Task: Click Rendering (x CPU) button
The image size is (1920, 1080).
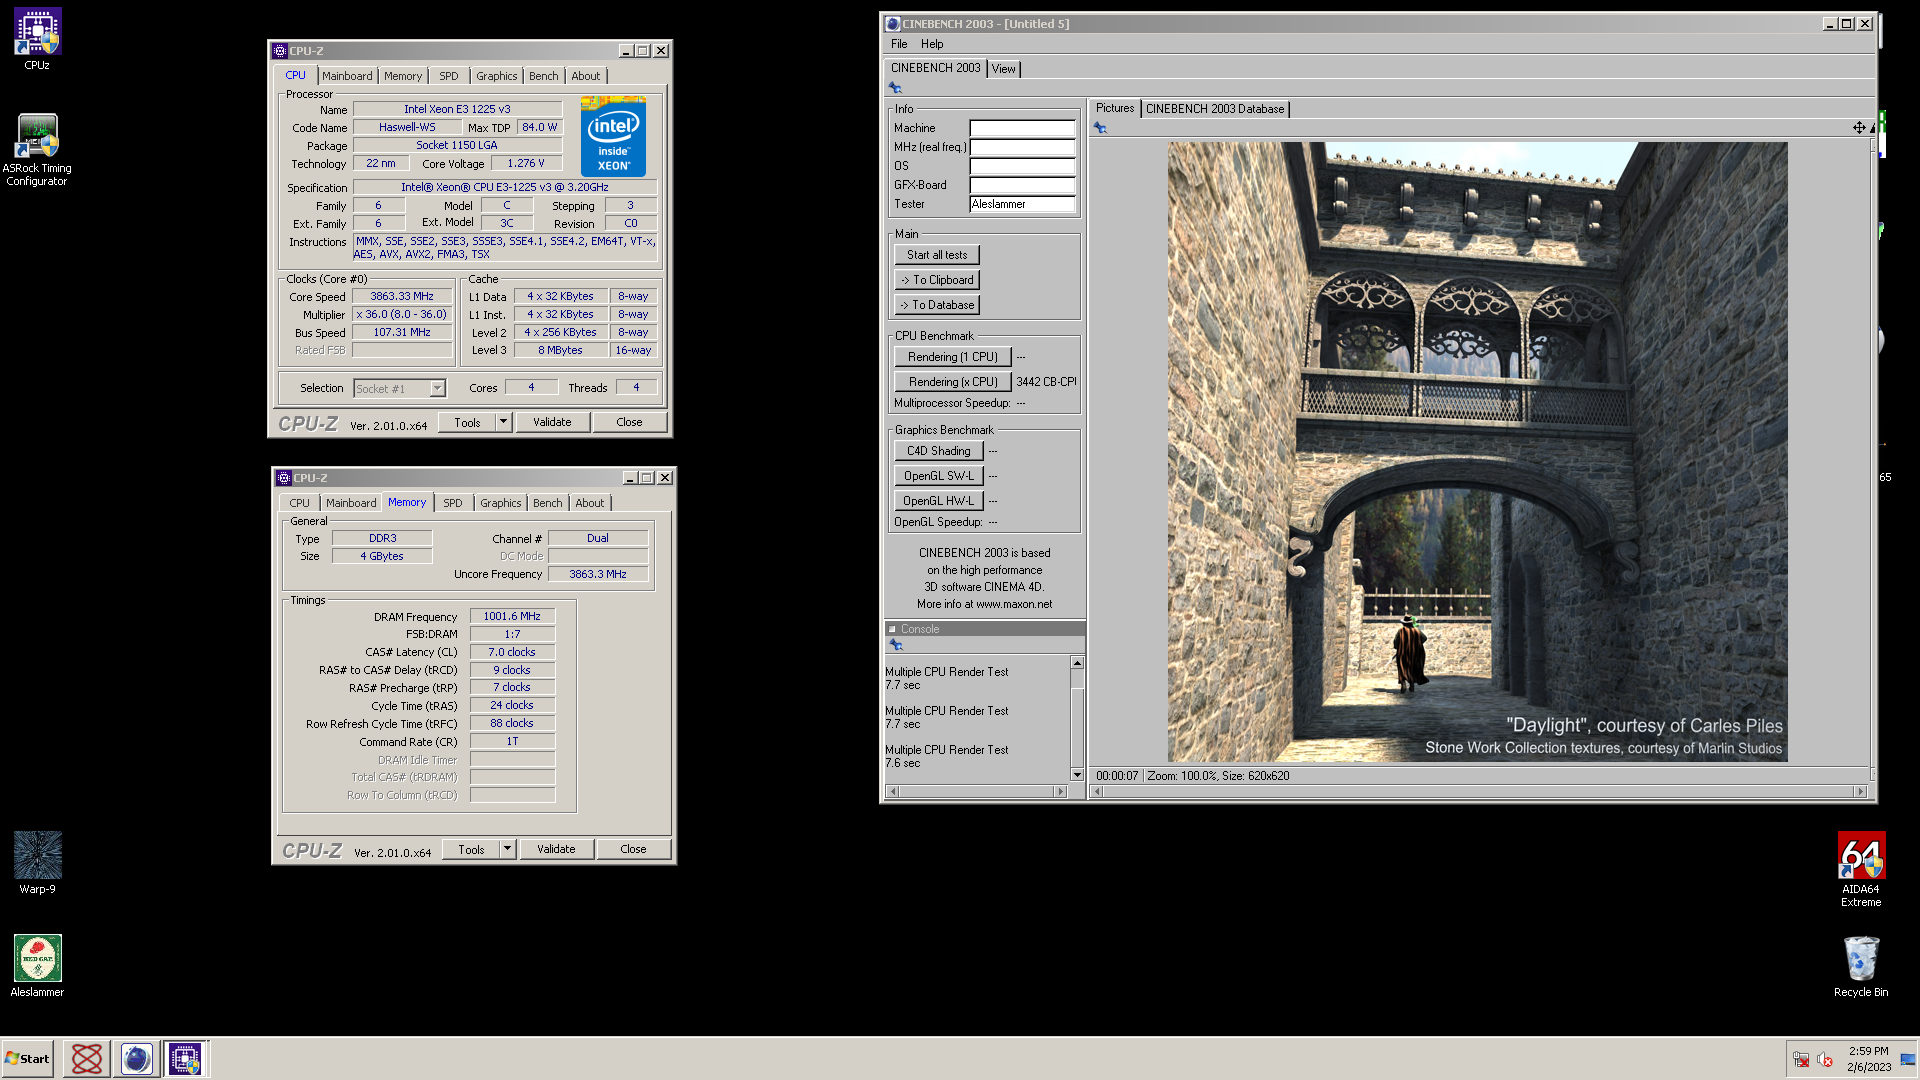Action: pos(953,382)
